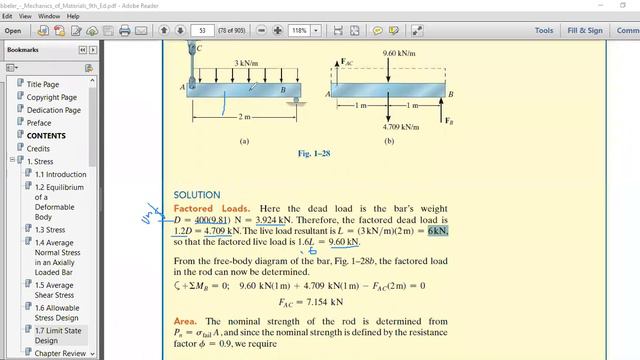Click the edit/sign document toolbar icon
640x360 pixels.
(x=76, y=31)
